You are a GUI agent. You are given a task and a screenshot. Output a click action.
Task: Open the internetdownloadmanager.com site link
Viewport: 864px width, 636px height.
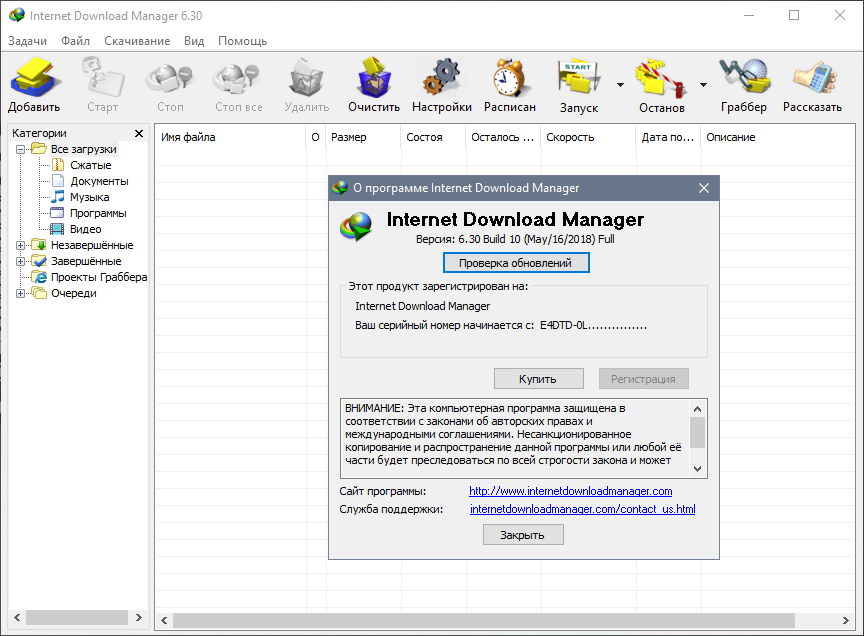point(570,491)
